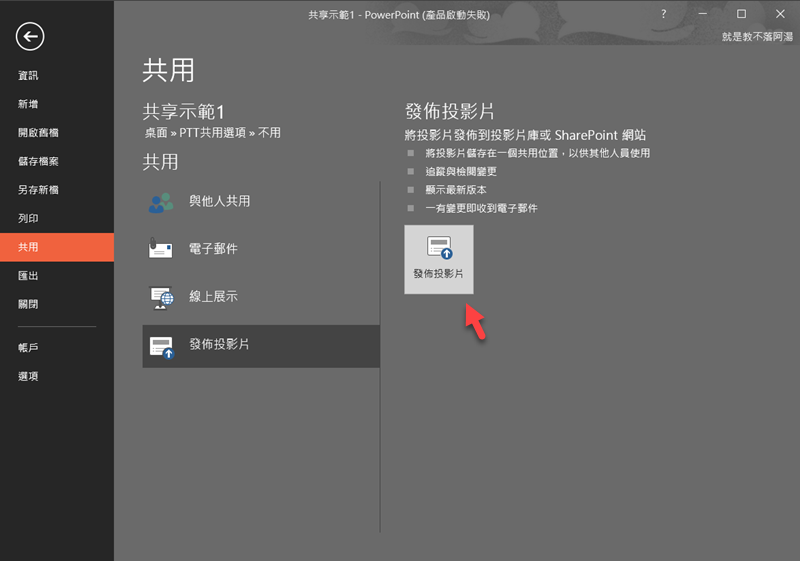The width and height of the screenshot is (800, 561).
Task: Open the 帳戶 page
Action: pos(28,348)
